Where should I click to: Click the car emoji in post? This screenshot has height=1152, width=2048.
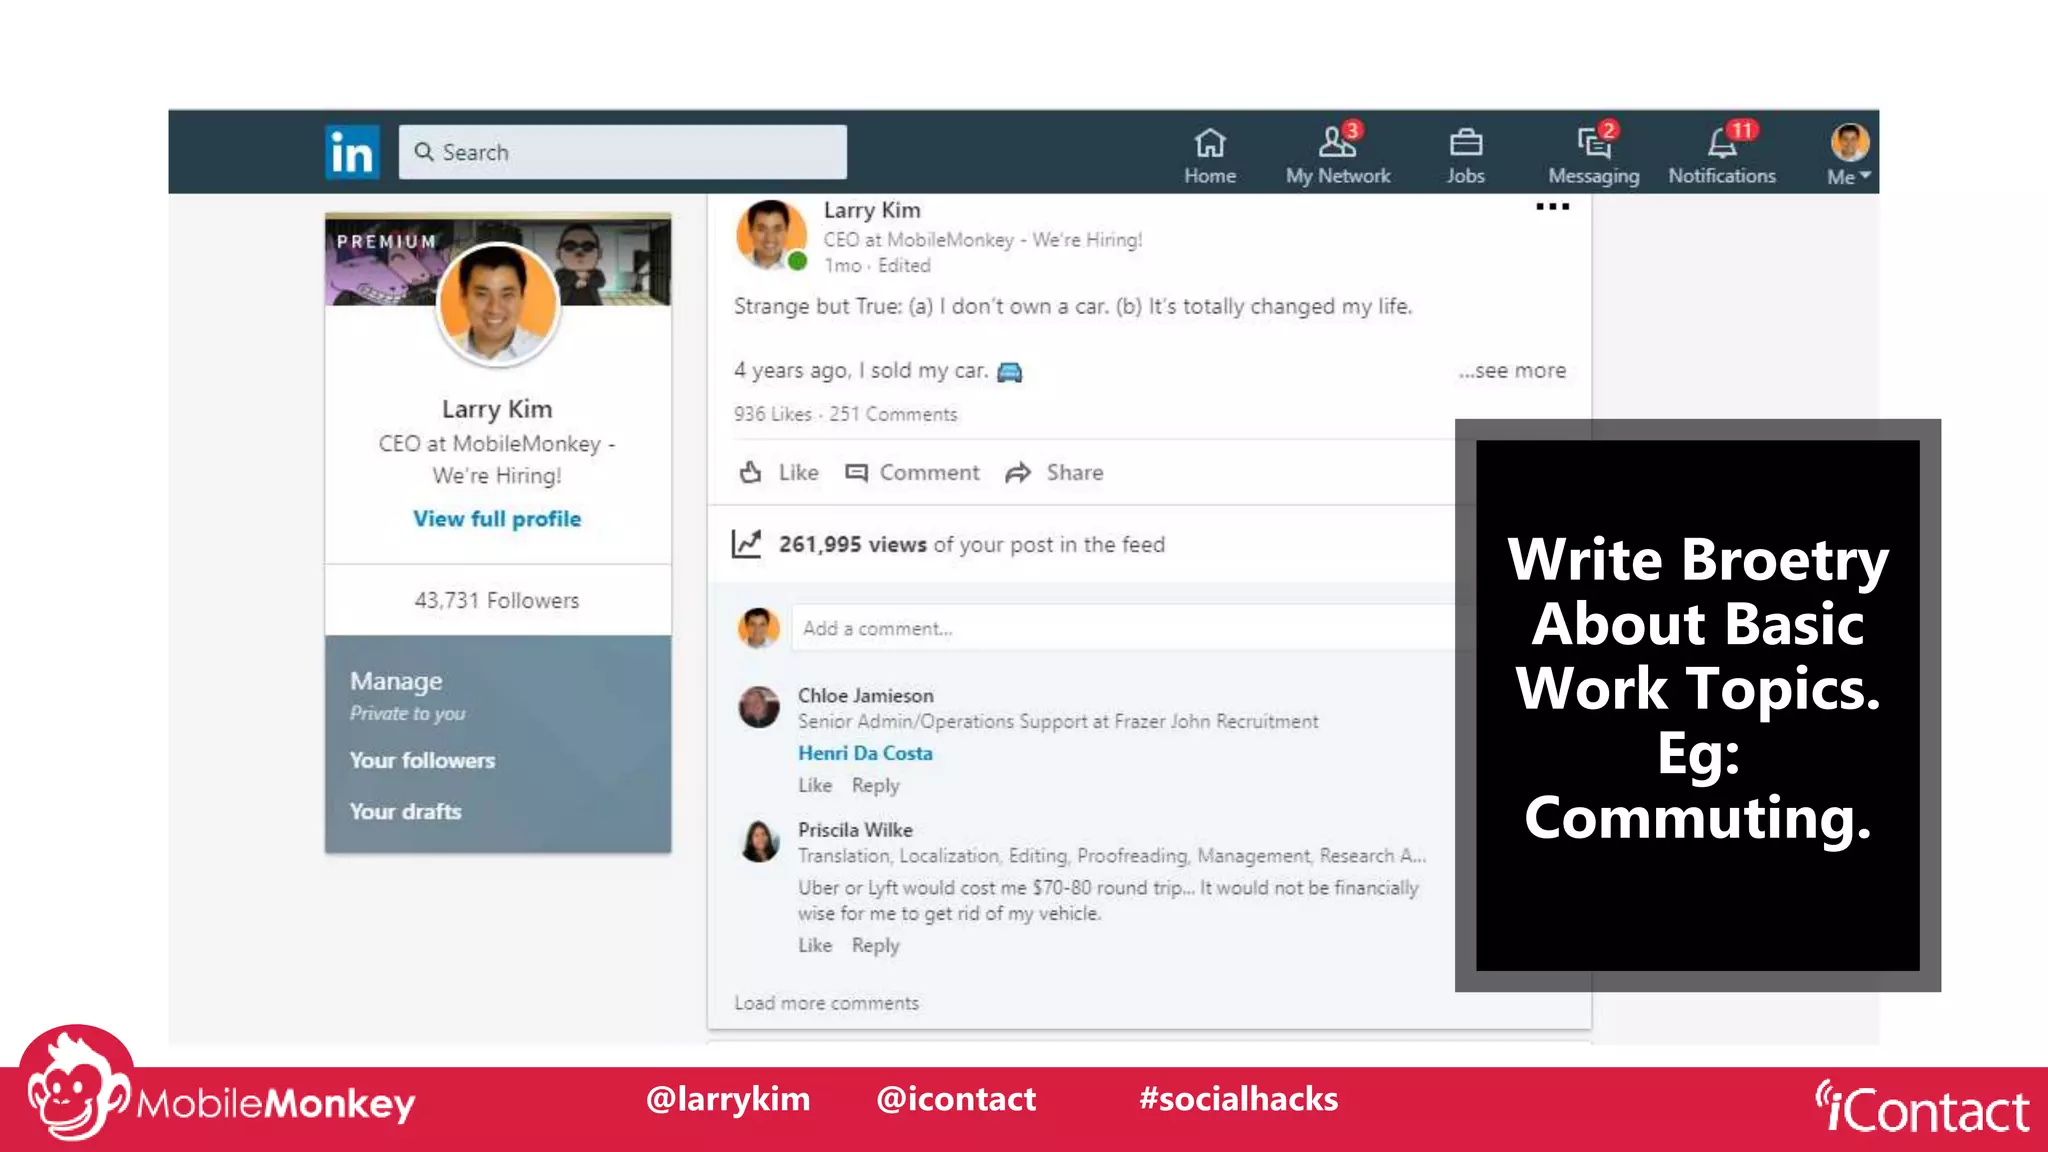click(x=1010, y=372)
